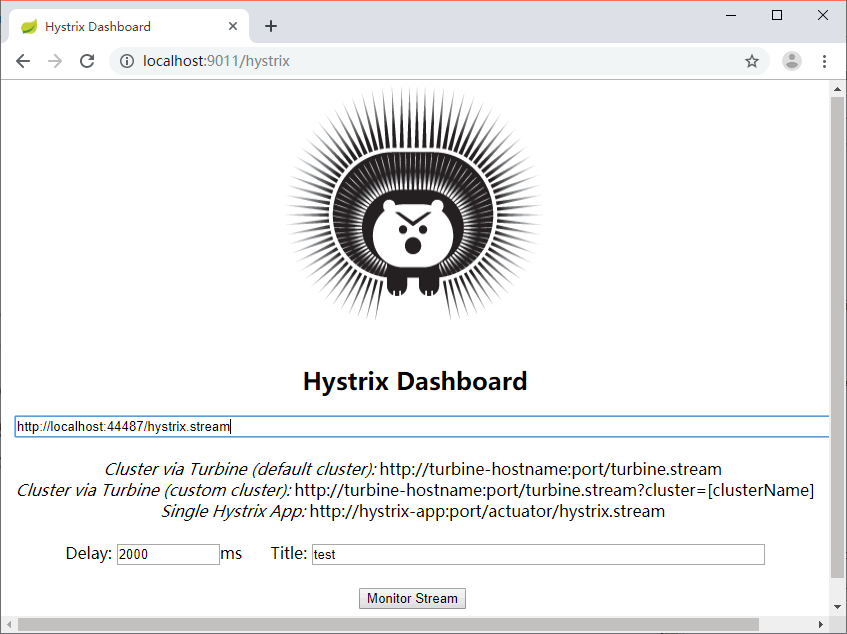This screenshot has height=634, width=847.
Task: Focus the hystrix.stream URL input field
Action: pos(422,427)
